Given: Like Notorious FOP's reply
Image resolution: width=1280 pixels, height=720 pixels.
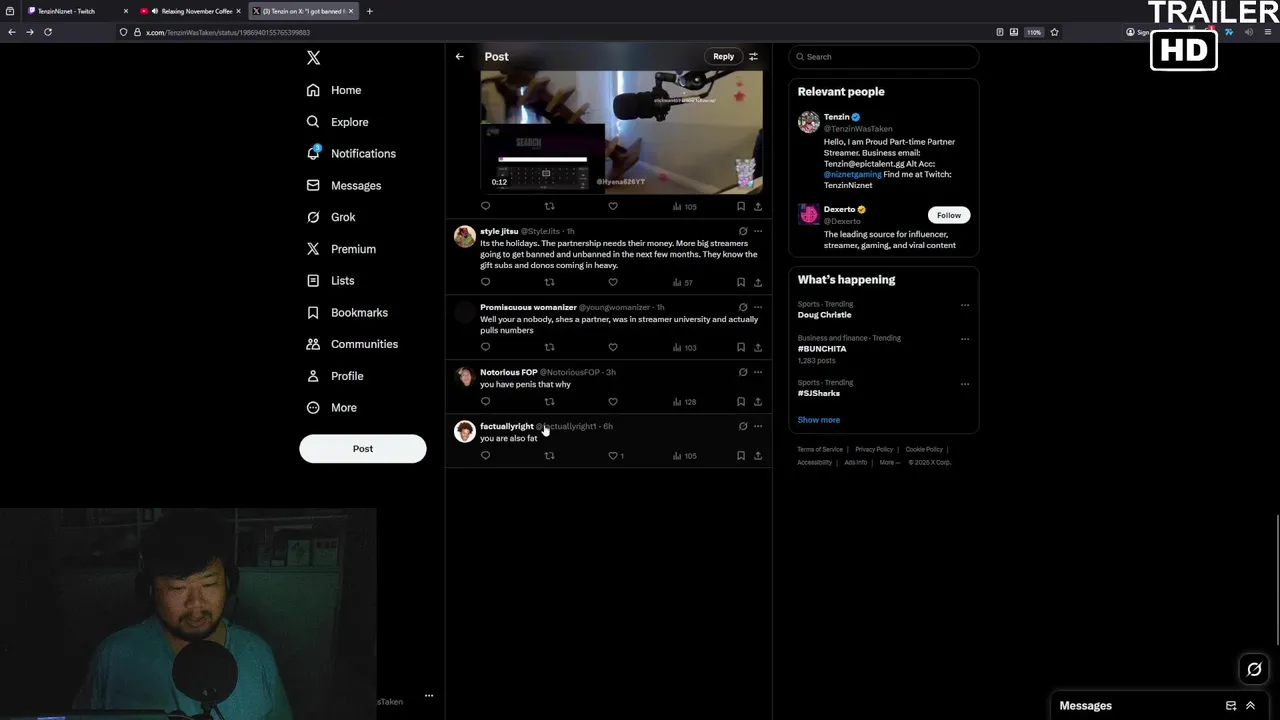Looking at the screenshot, I should (x=613, y=401).
